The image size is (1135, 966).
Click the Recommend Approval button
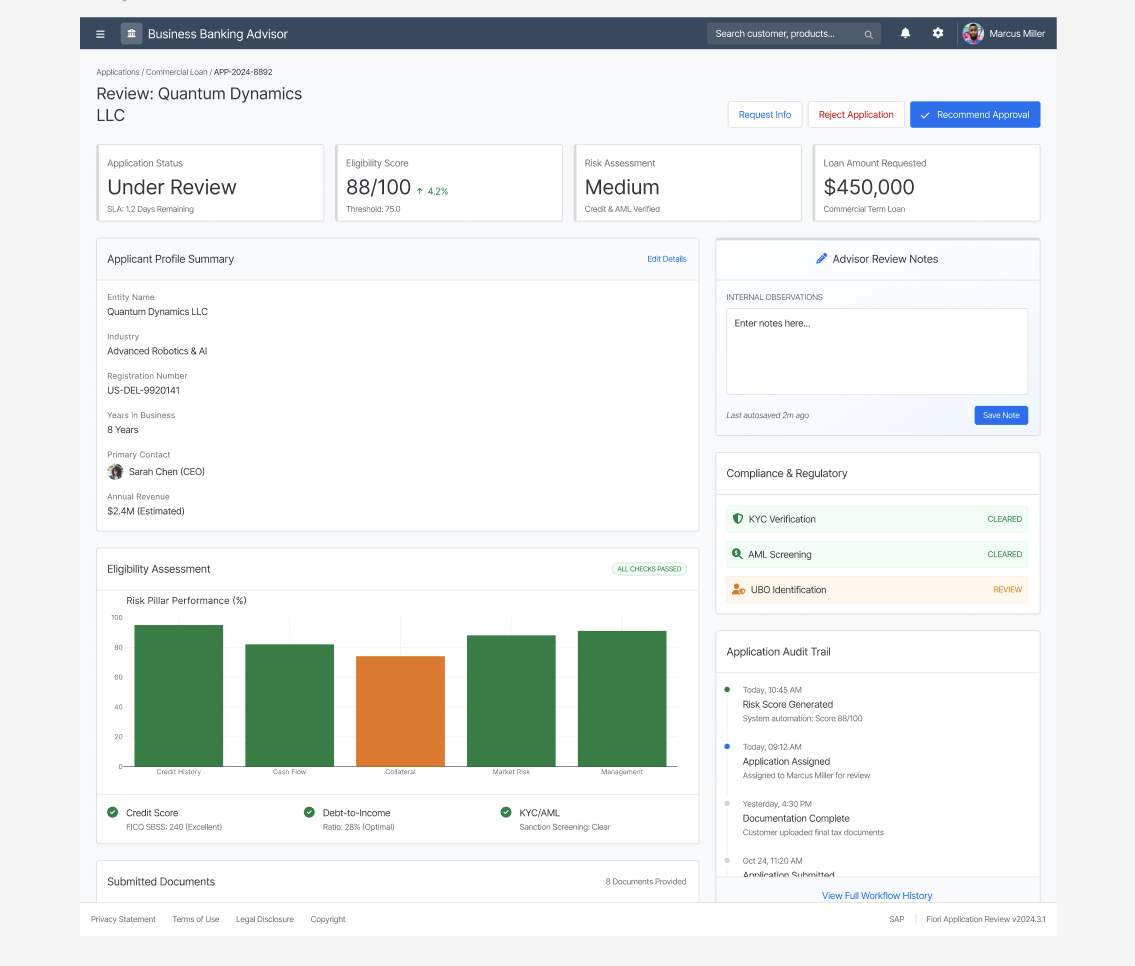(974, 114)
